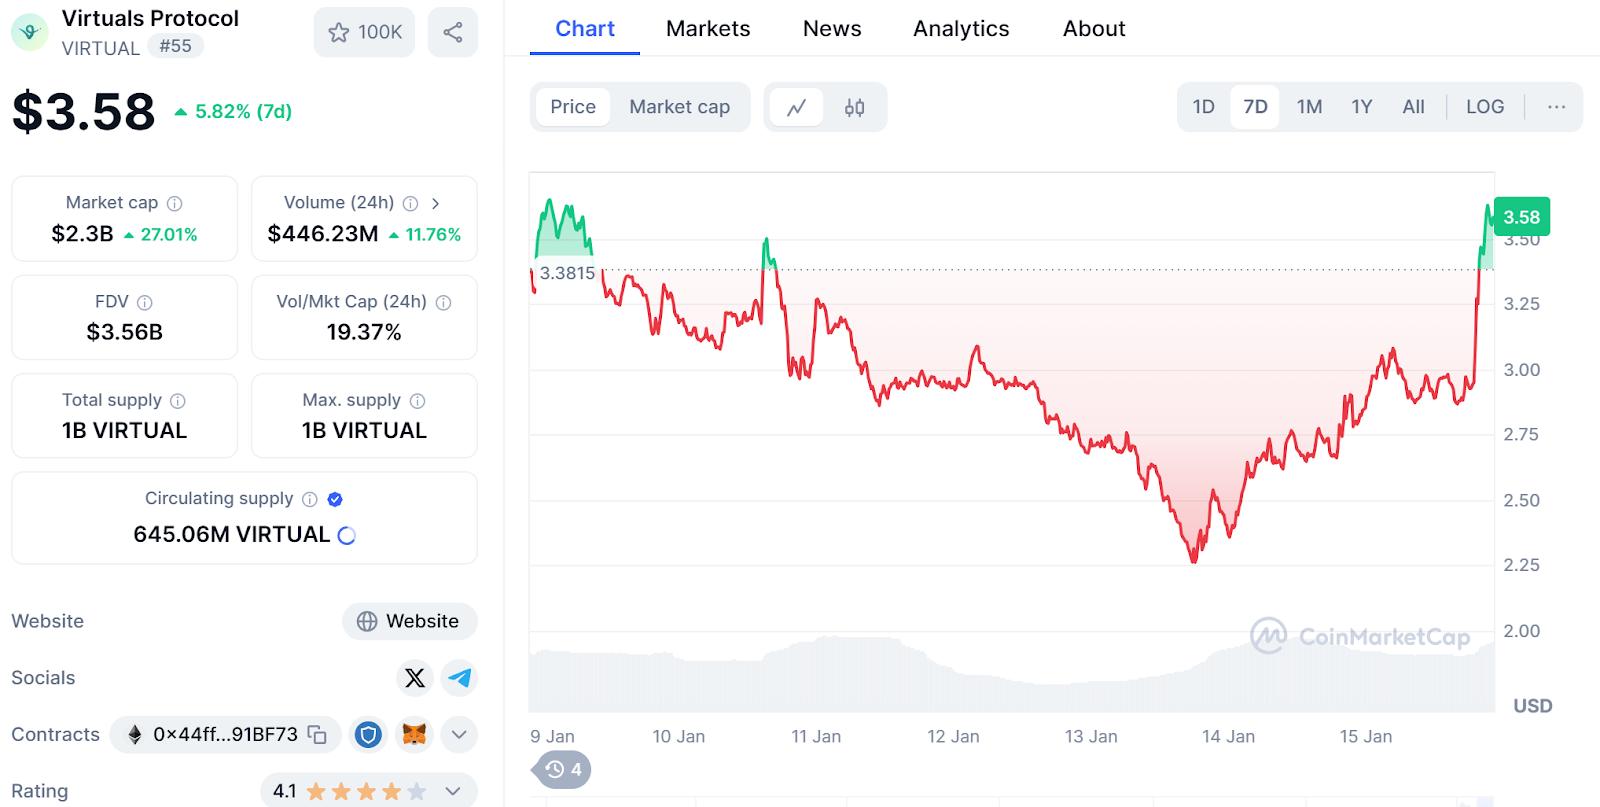Viewport: 1600px width, 807px height.
Task: Expand the Rating details chevron
Action: pyautogui.click(x=453, y=791)
